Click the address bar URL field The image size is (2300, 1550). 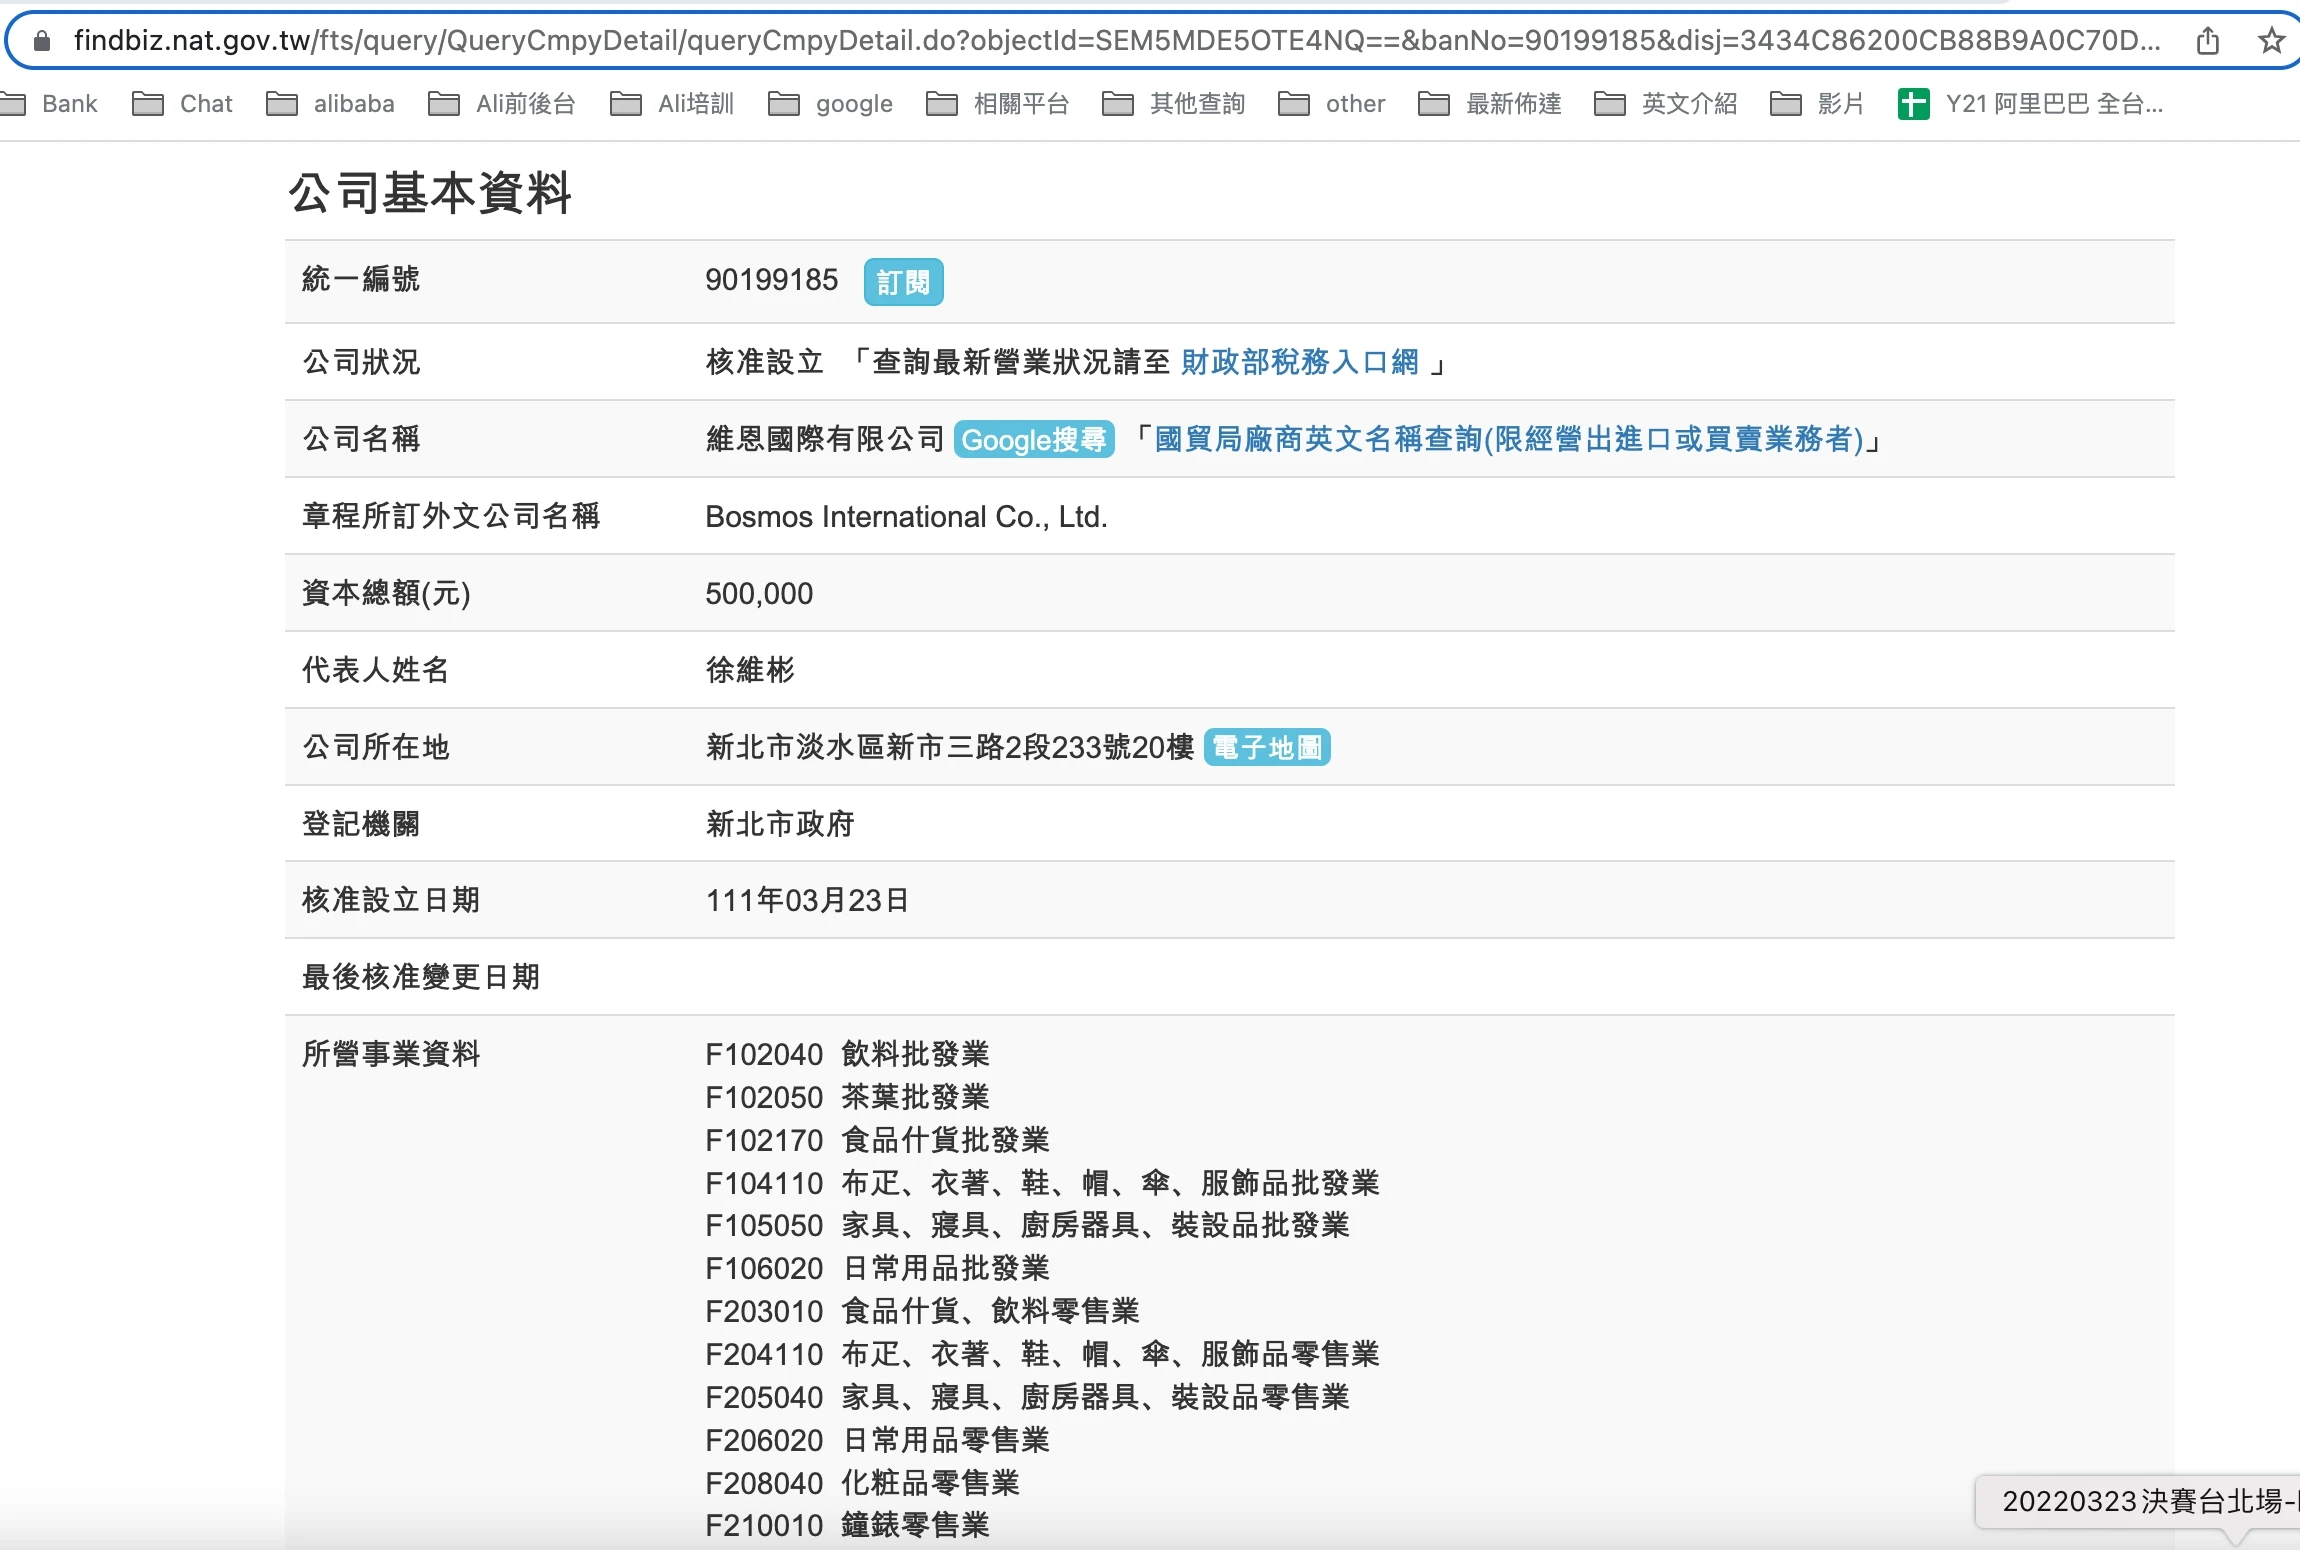[x=1100, y=41]
